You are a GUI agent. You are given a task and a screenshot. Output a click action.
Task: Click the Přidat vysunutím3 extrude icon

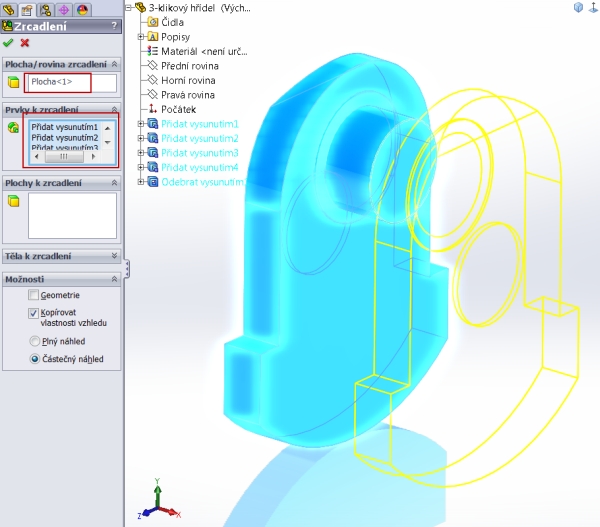(153, 153)
